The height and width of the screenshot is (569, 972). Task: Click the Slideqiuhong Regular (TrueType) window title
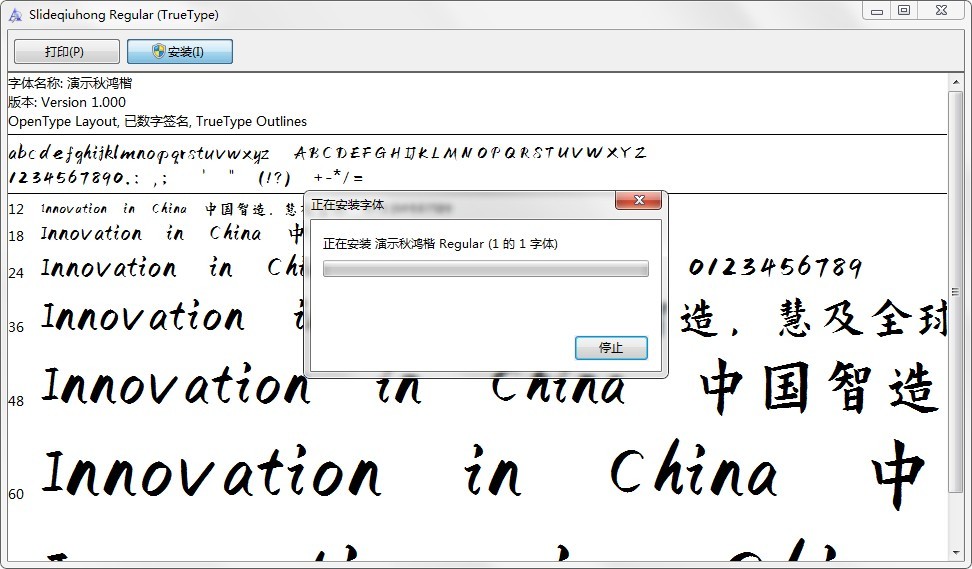(124, 15)
